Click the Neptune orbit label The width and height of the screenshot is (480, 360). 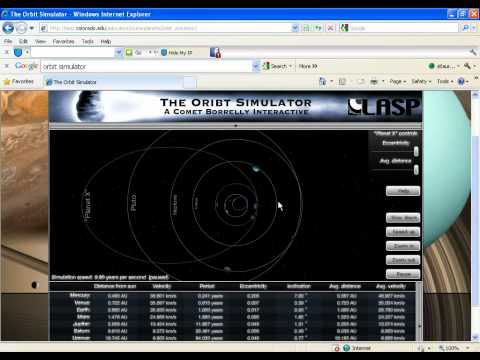click(175, 205)
